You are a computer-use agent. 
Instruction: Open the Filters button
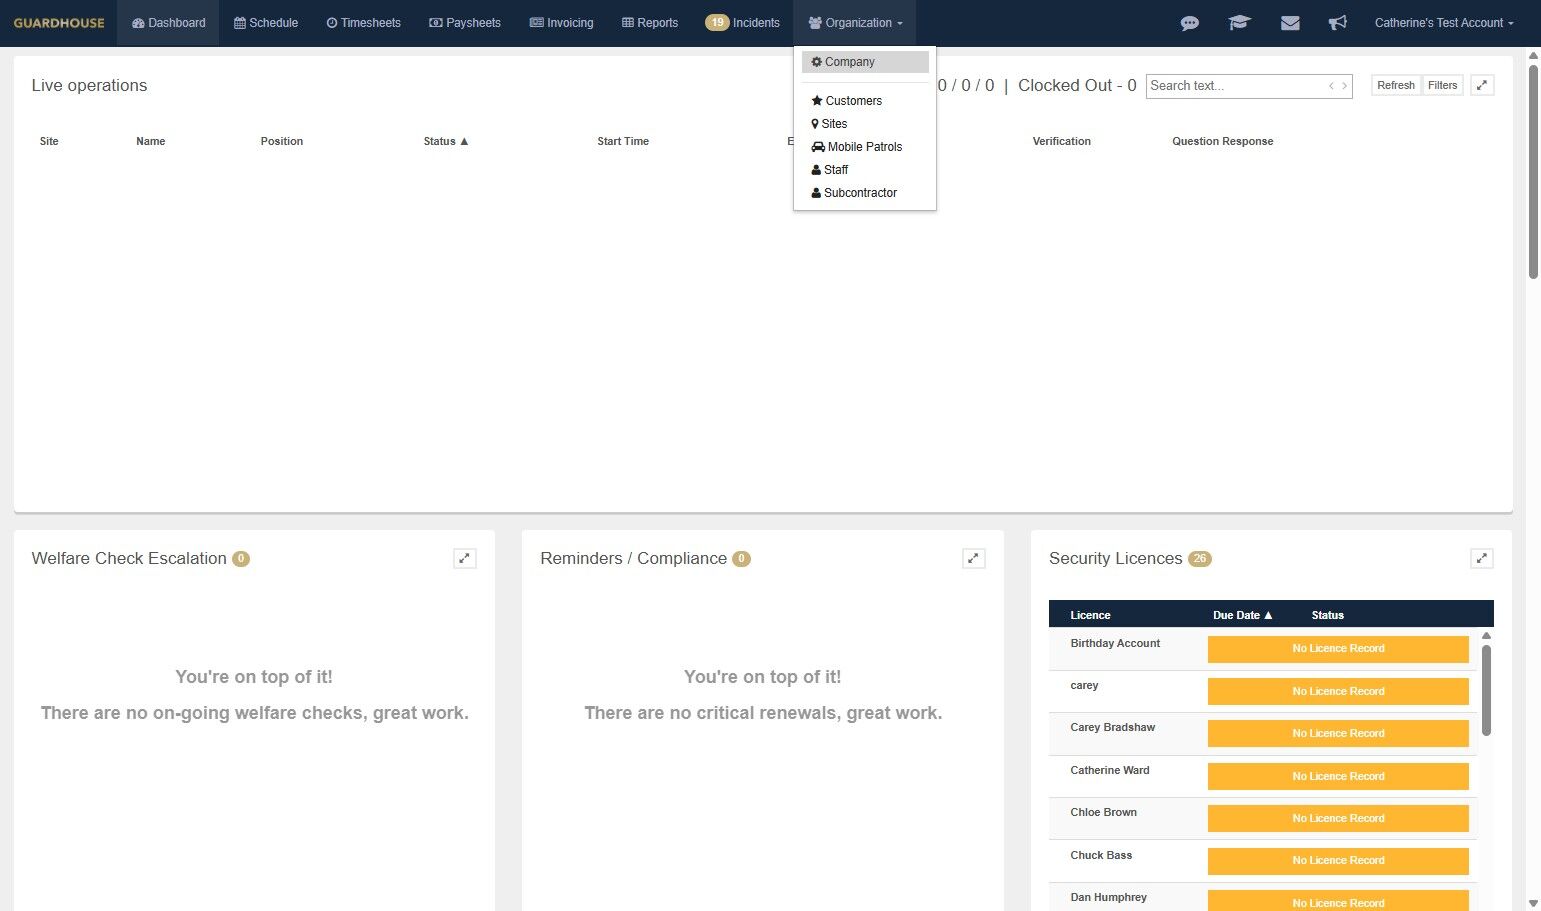pyautogui.click(x=1442, y=85)
